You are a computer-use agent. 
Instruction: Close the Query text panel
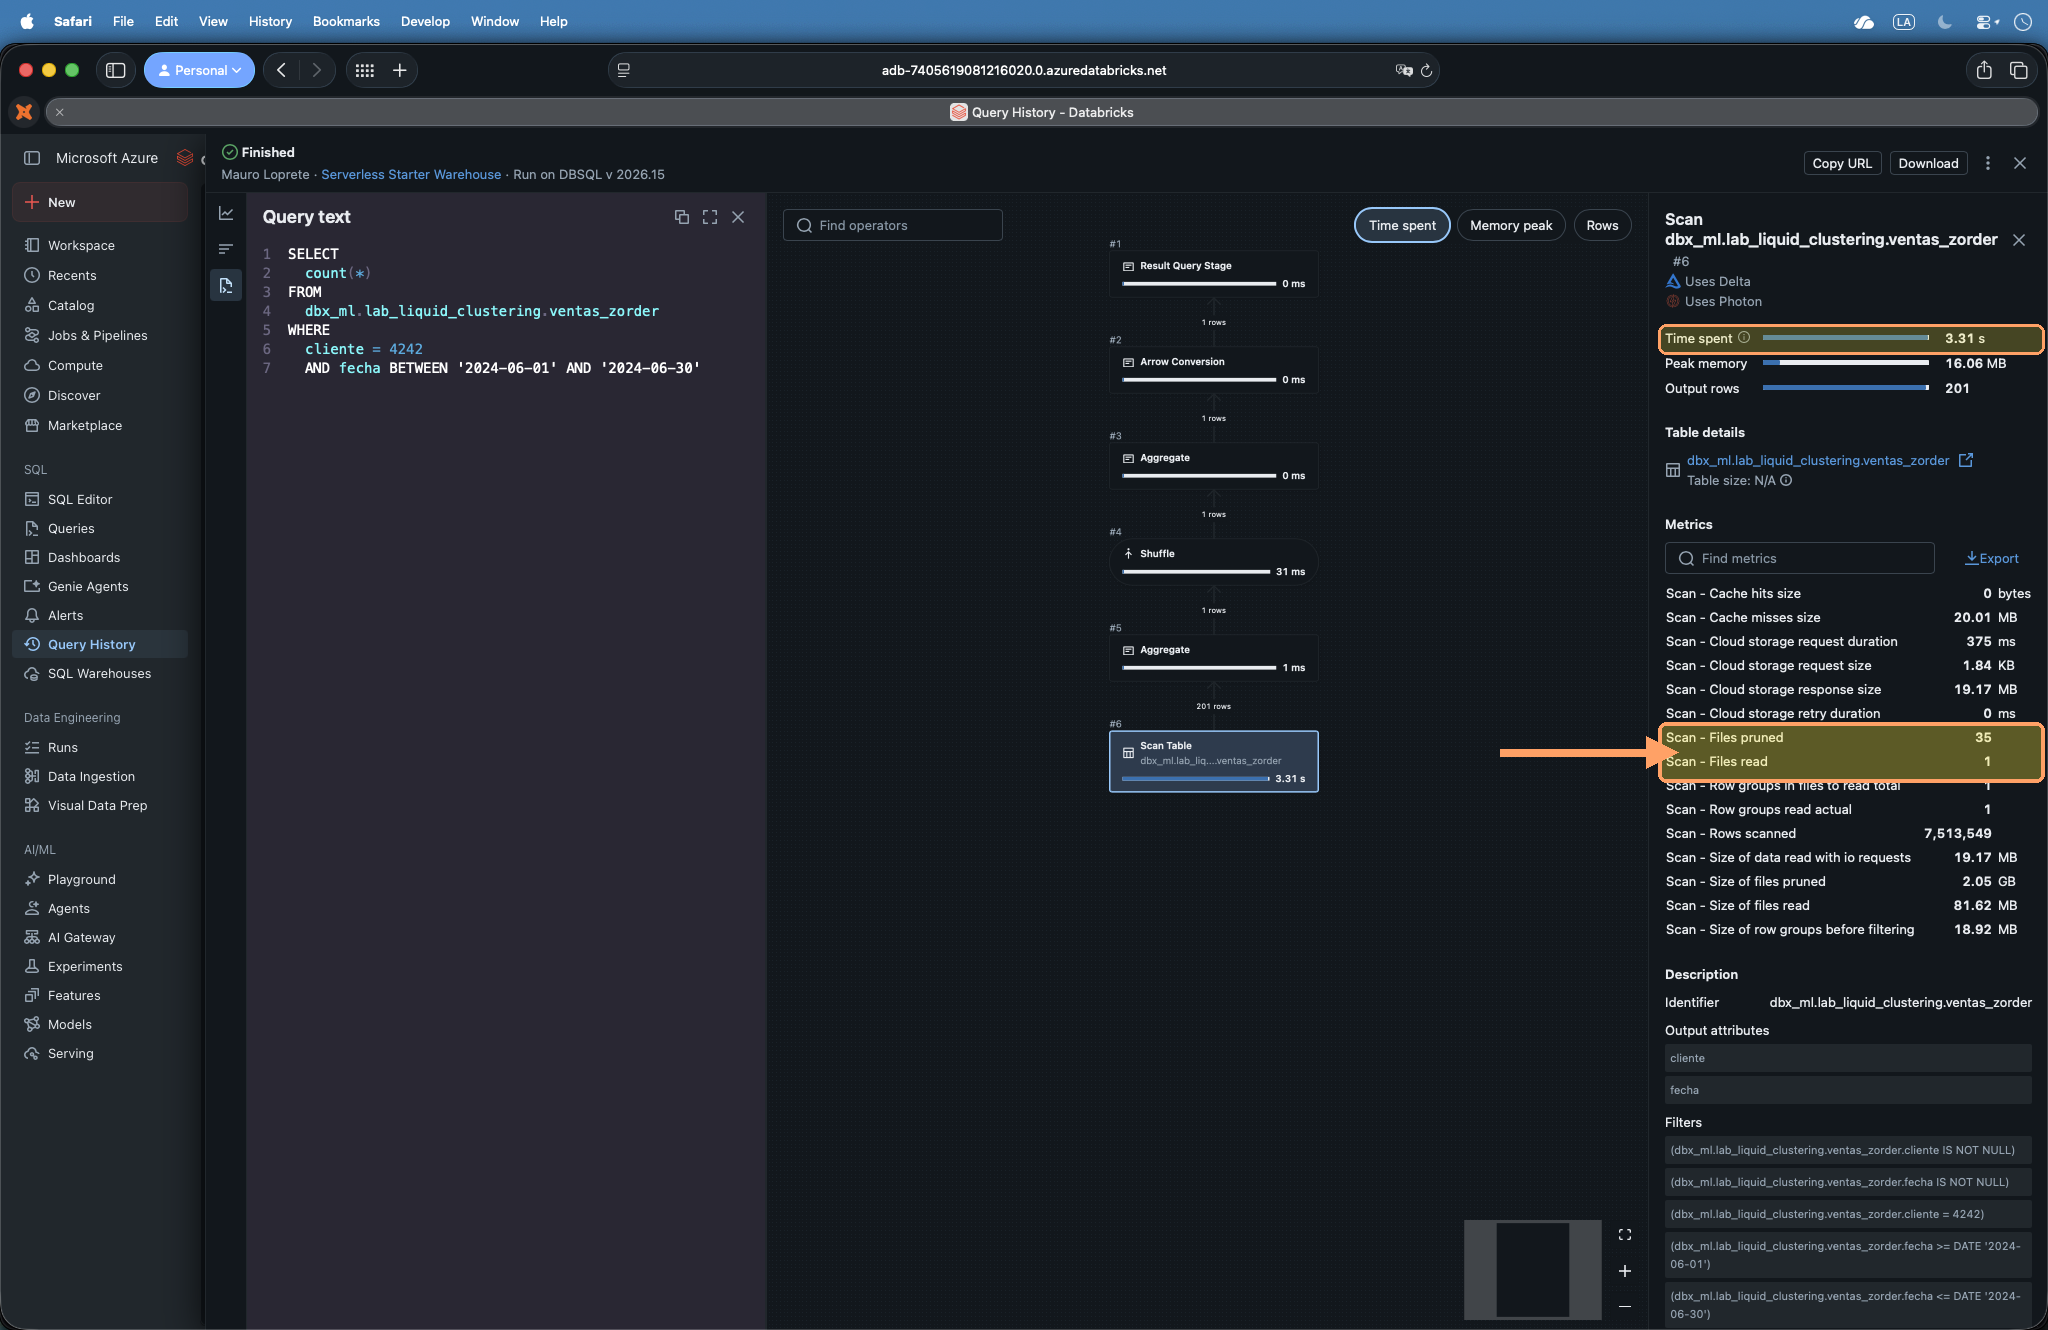(738, 217)
